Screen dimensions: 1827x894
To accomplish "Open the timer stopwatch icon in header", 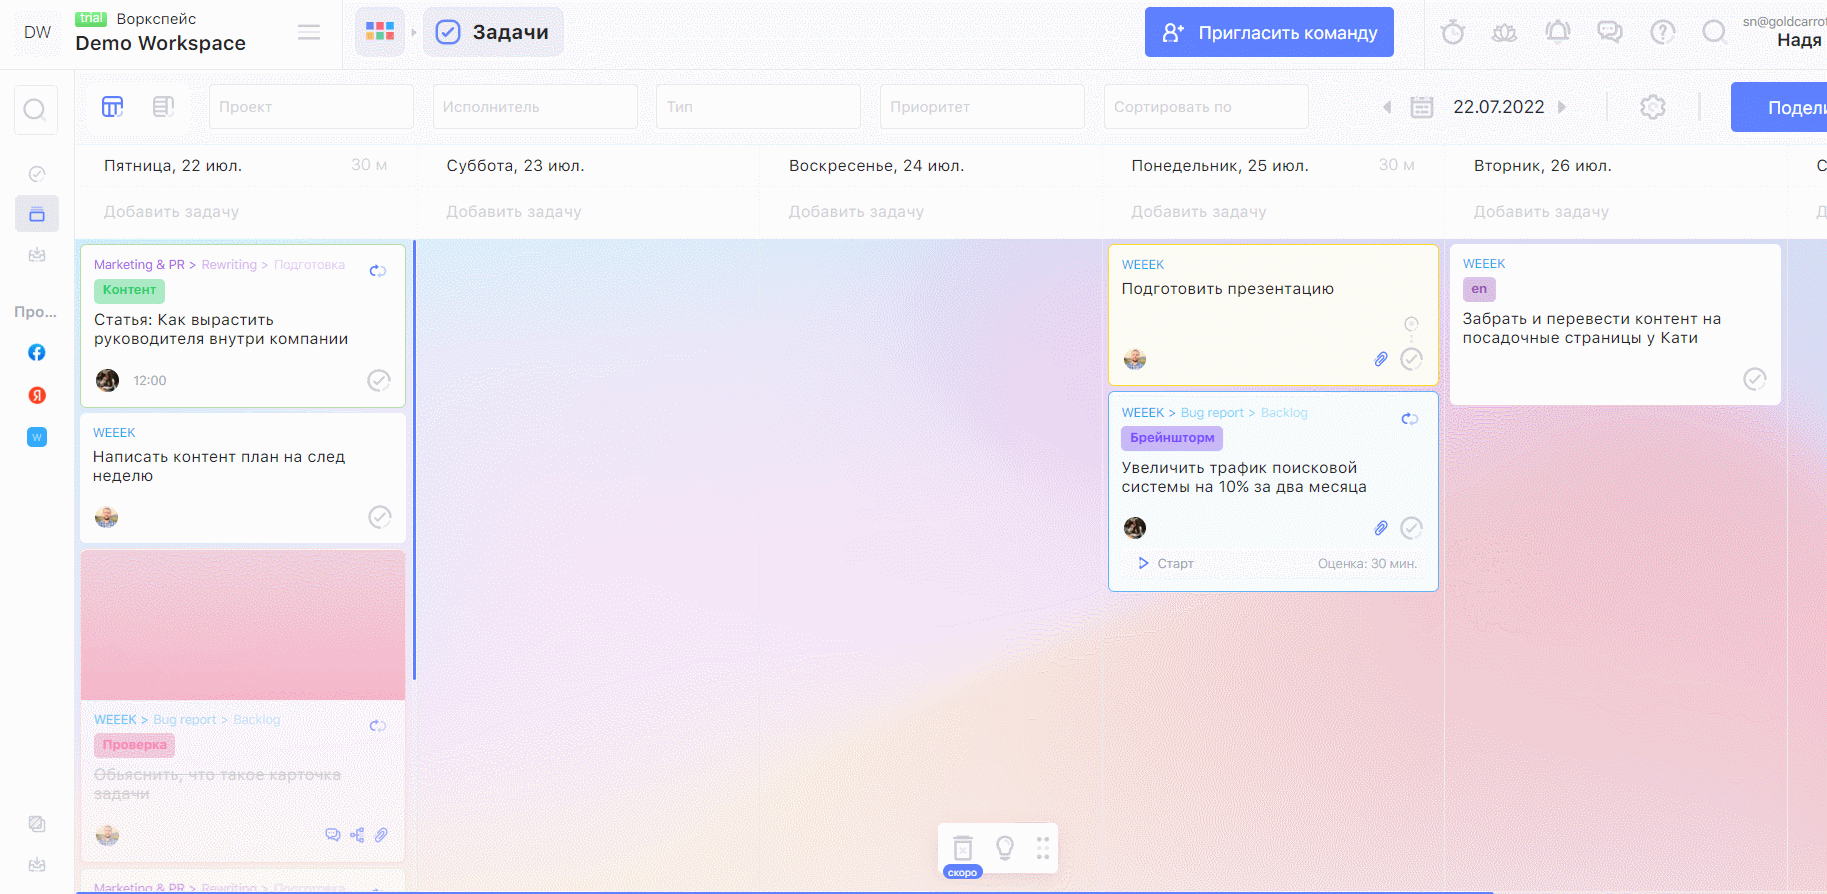I will 1452,33.
